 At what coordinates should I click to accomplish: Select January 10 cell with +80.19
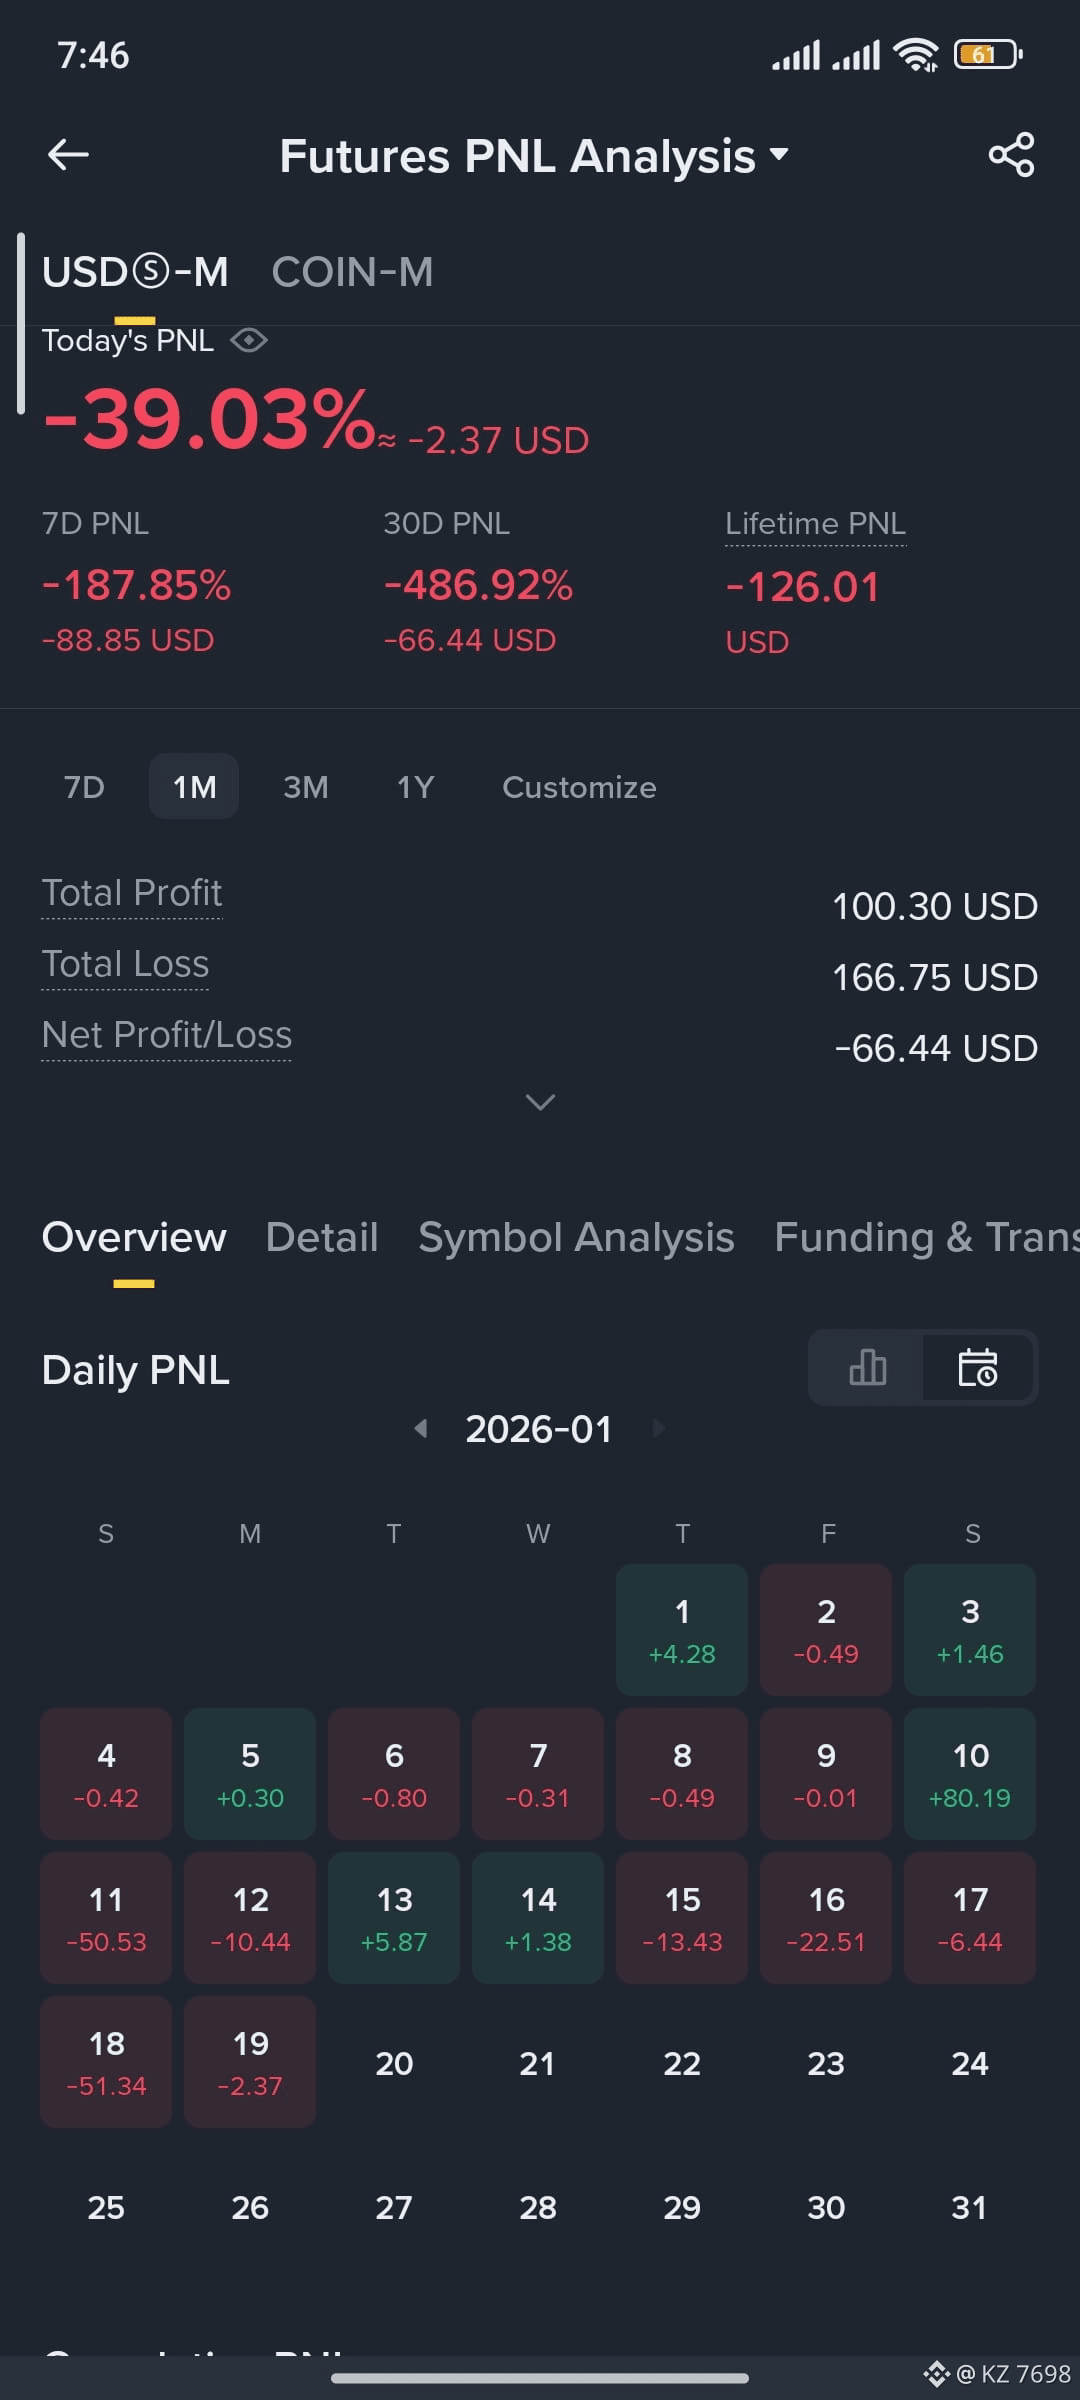[x=970, y=1774]
